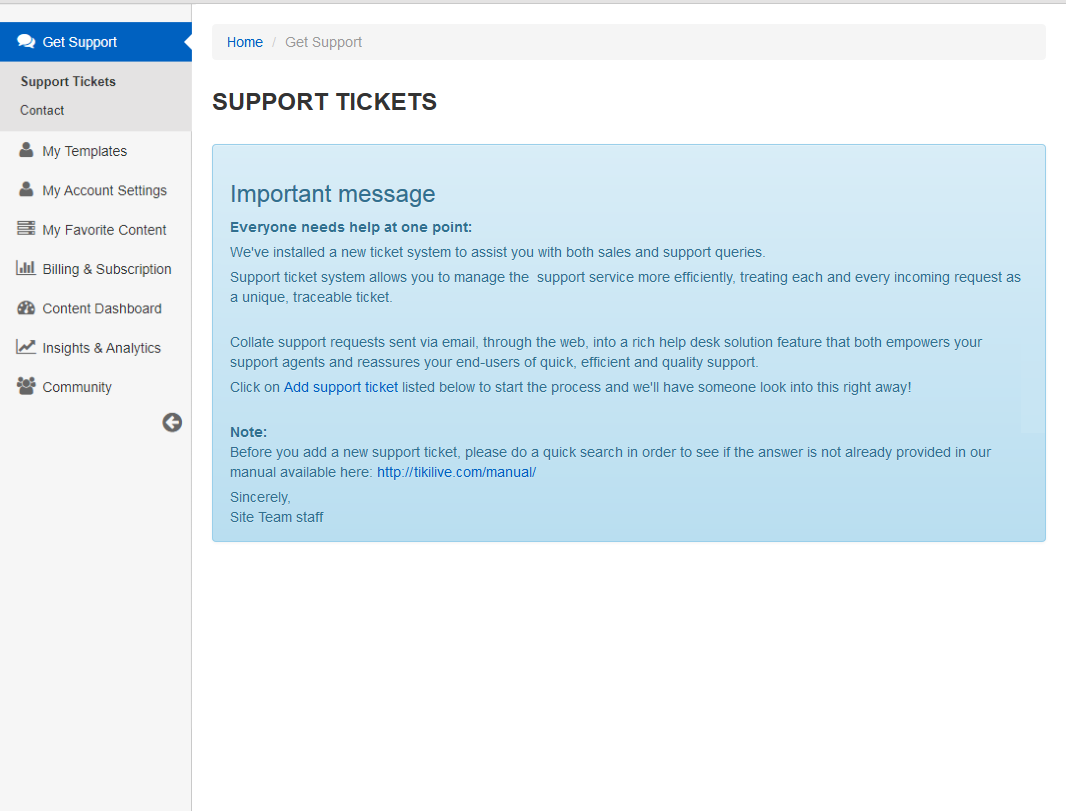Click the Get Support breadcrumb text

coord(323,42)
